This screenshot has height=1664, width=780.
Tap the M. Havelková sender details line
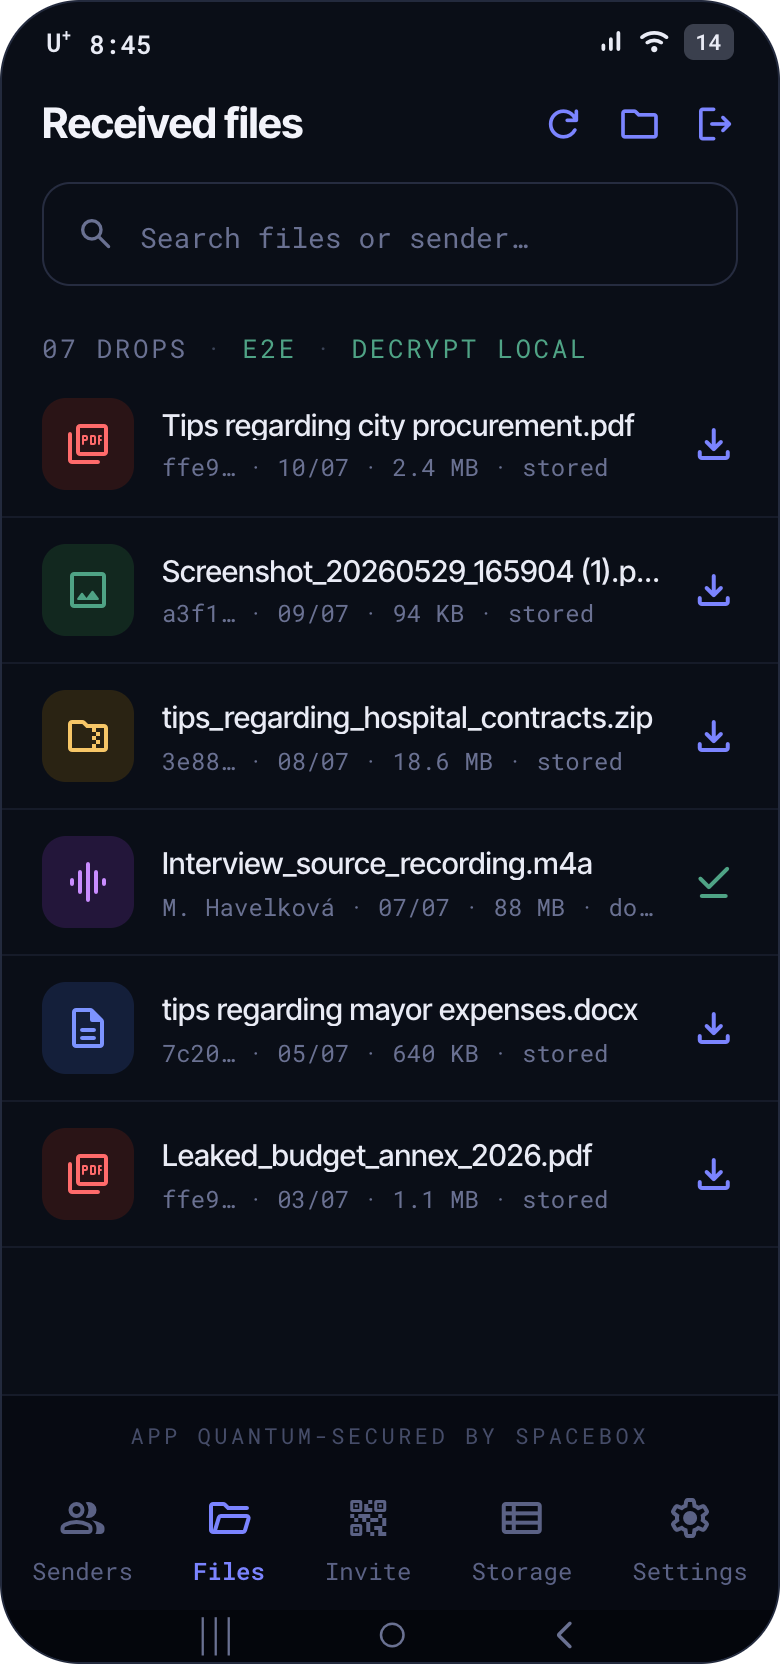(408, 908)
